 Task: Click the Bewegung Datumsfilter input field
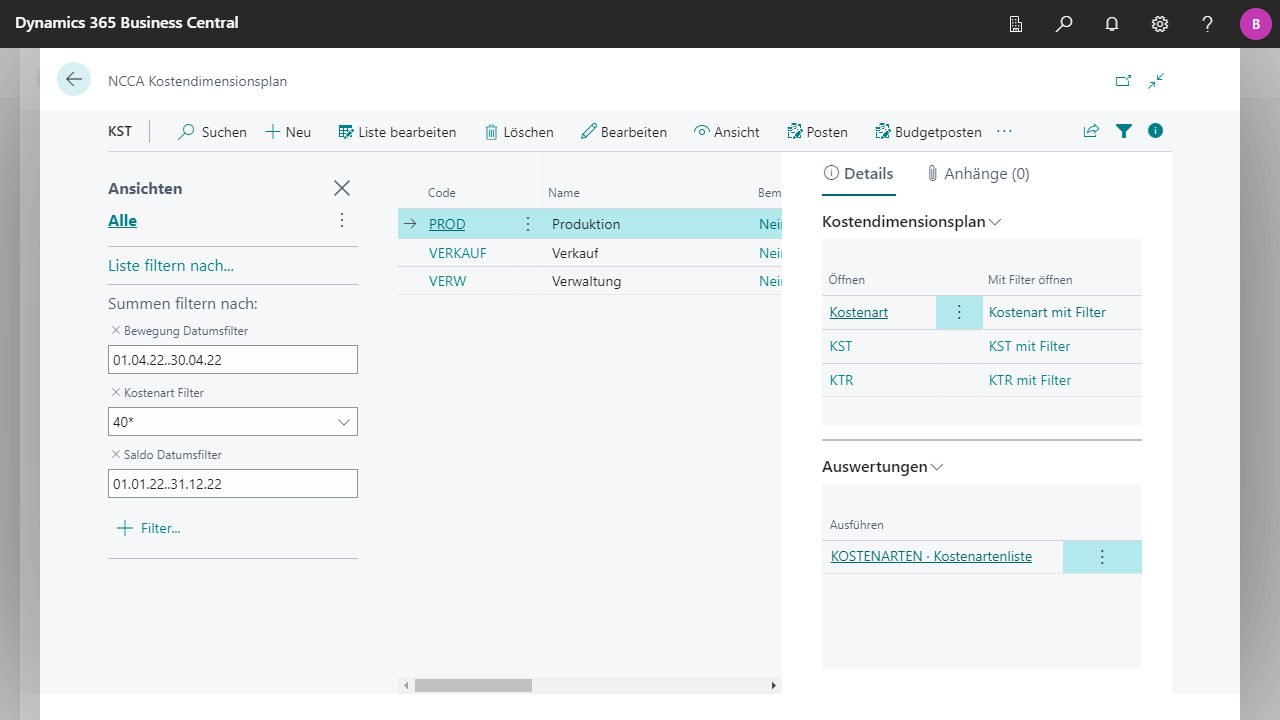[232, 360]
